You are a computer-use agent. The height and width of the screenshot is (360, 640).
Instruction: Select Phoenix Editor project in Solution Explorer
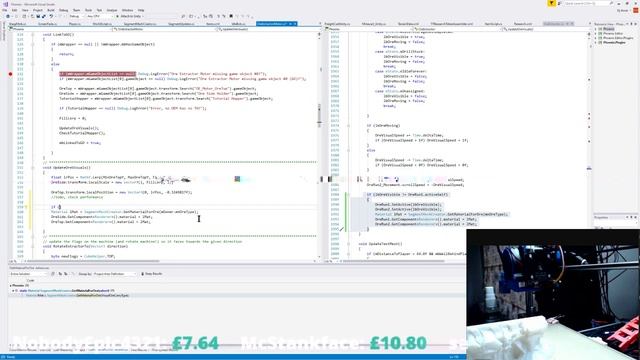613,33
